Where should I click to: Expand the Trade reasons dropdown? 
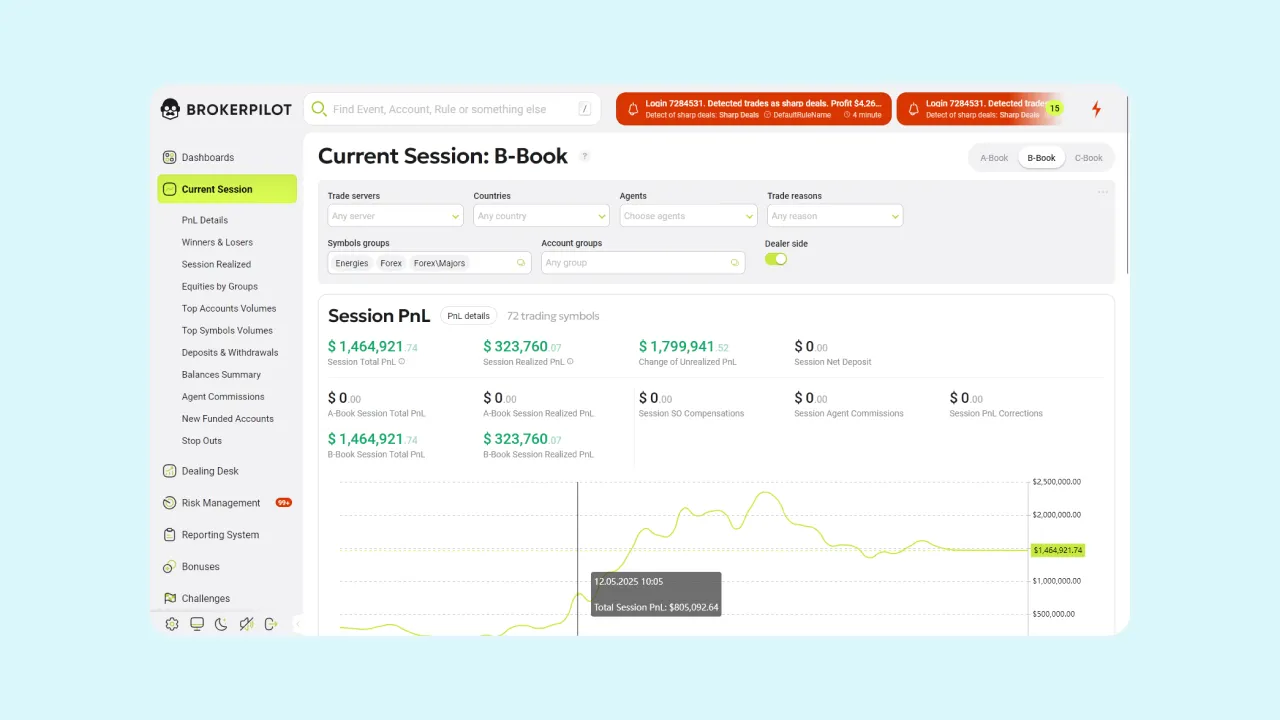pos(835,216)
